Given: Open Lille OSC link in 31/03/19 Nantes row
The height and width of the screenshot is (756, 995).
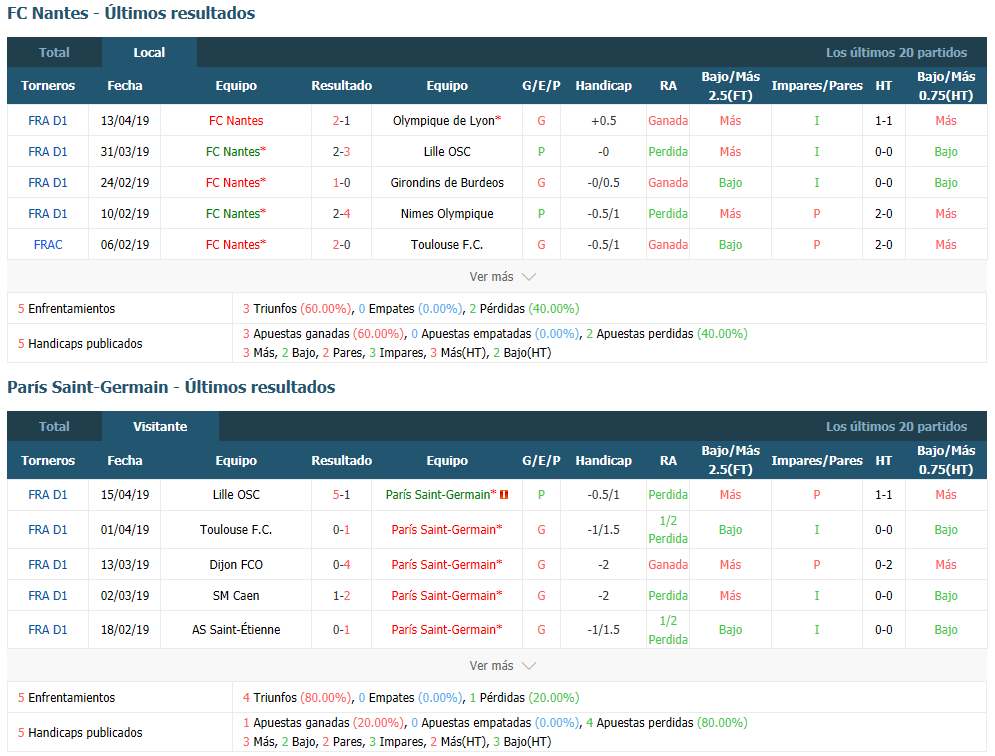Looking at the screenshot, I should point(447,152).
